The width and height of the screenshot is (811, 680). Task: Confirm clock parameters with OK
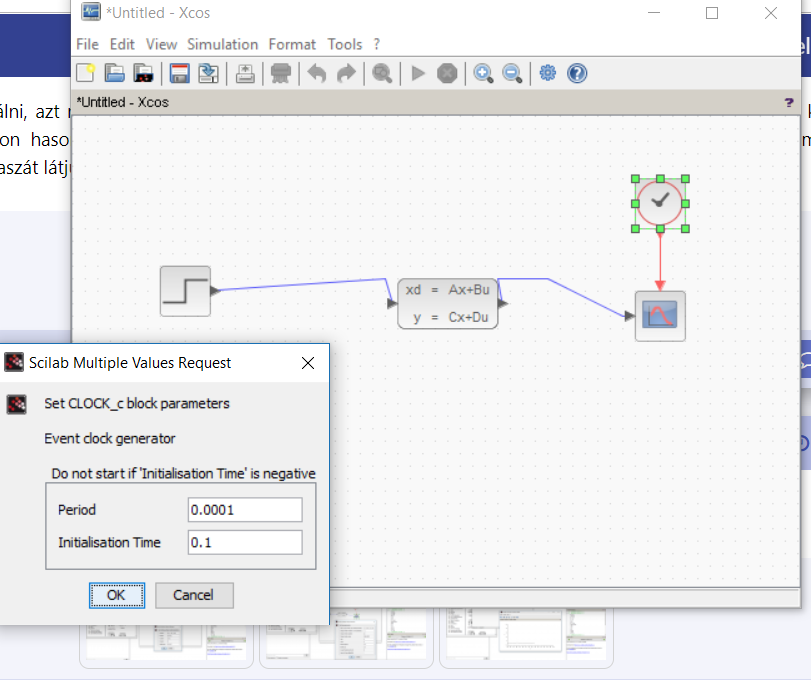click(x=116, y=595)
